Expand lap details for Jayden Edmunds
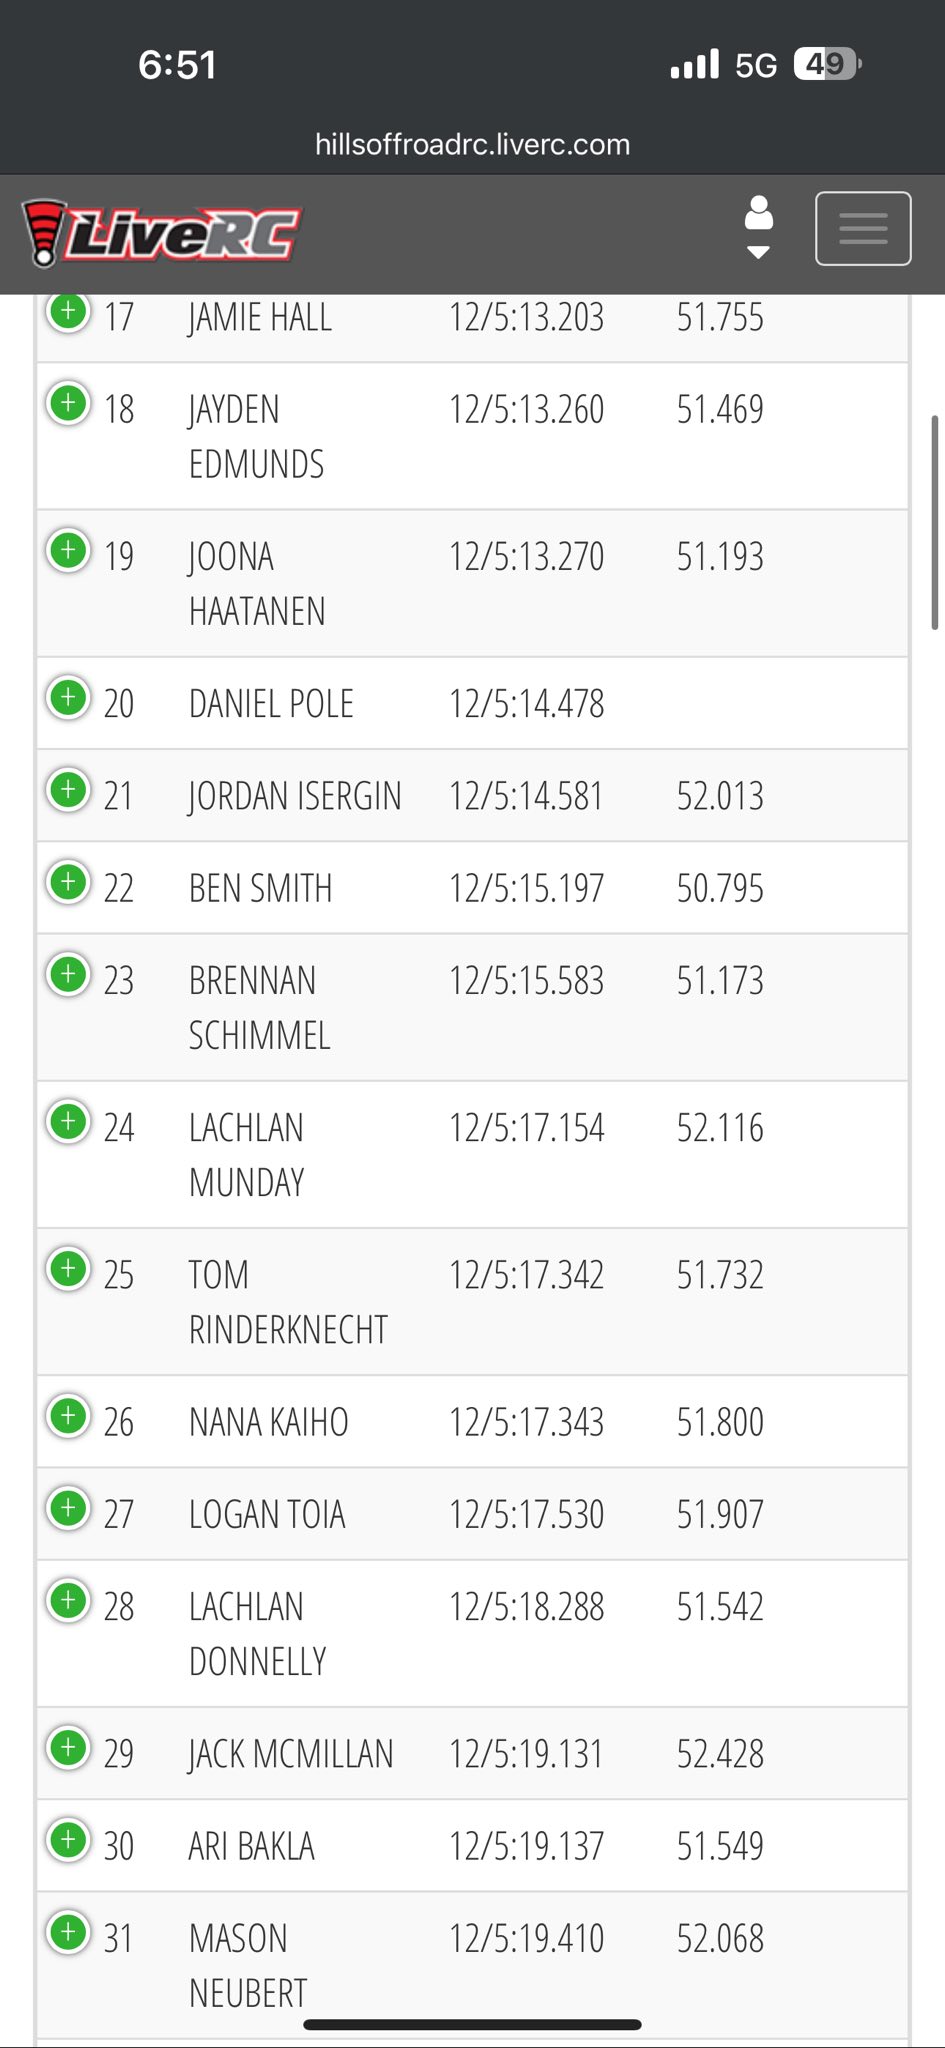 click(68, 404)
